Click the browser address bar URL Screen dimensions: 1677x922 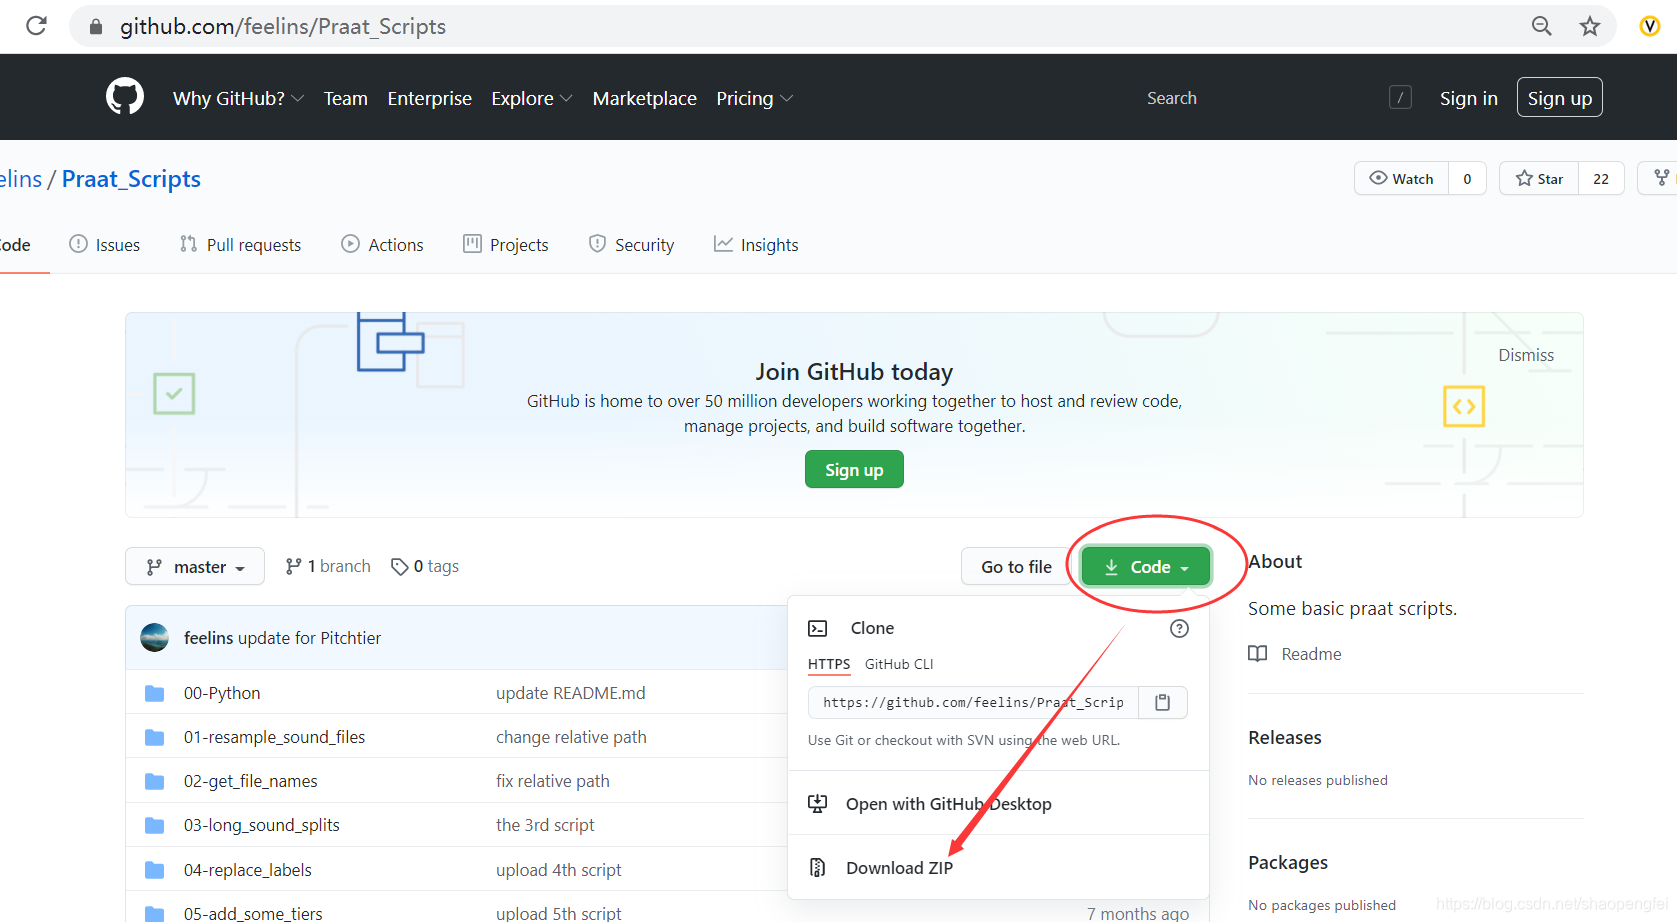pyautogui.click(x=283, y=27)
